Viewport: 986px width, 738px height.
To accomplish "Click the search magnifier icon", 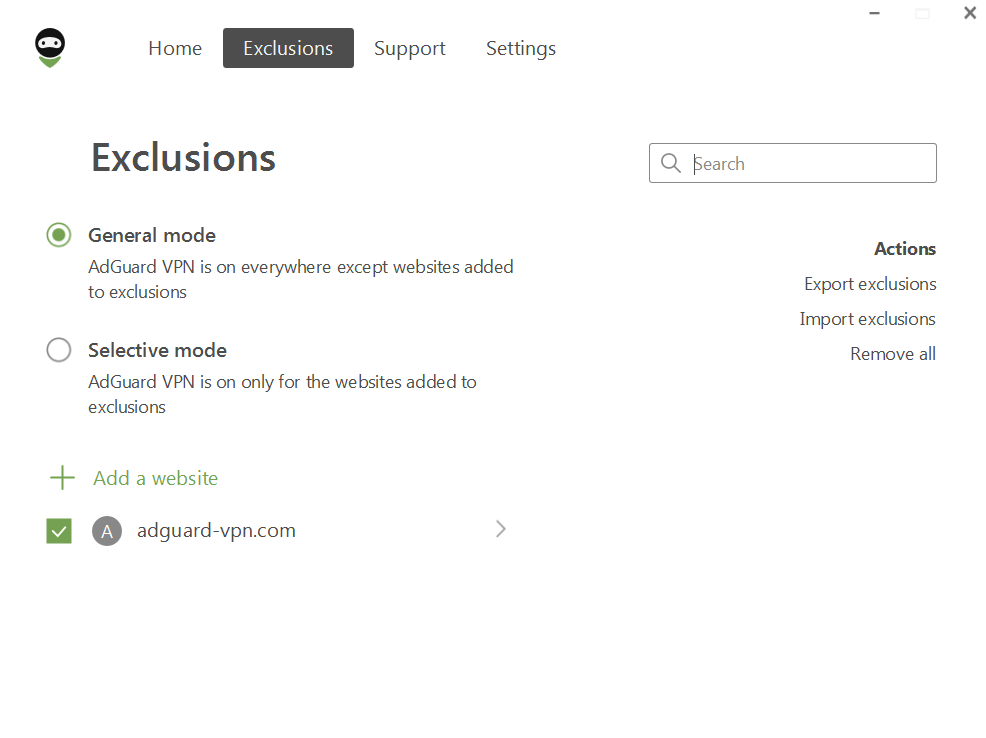I will point(670,163).
